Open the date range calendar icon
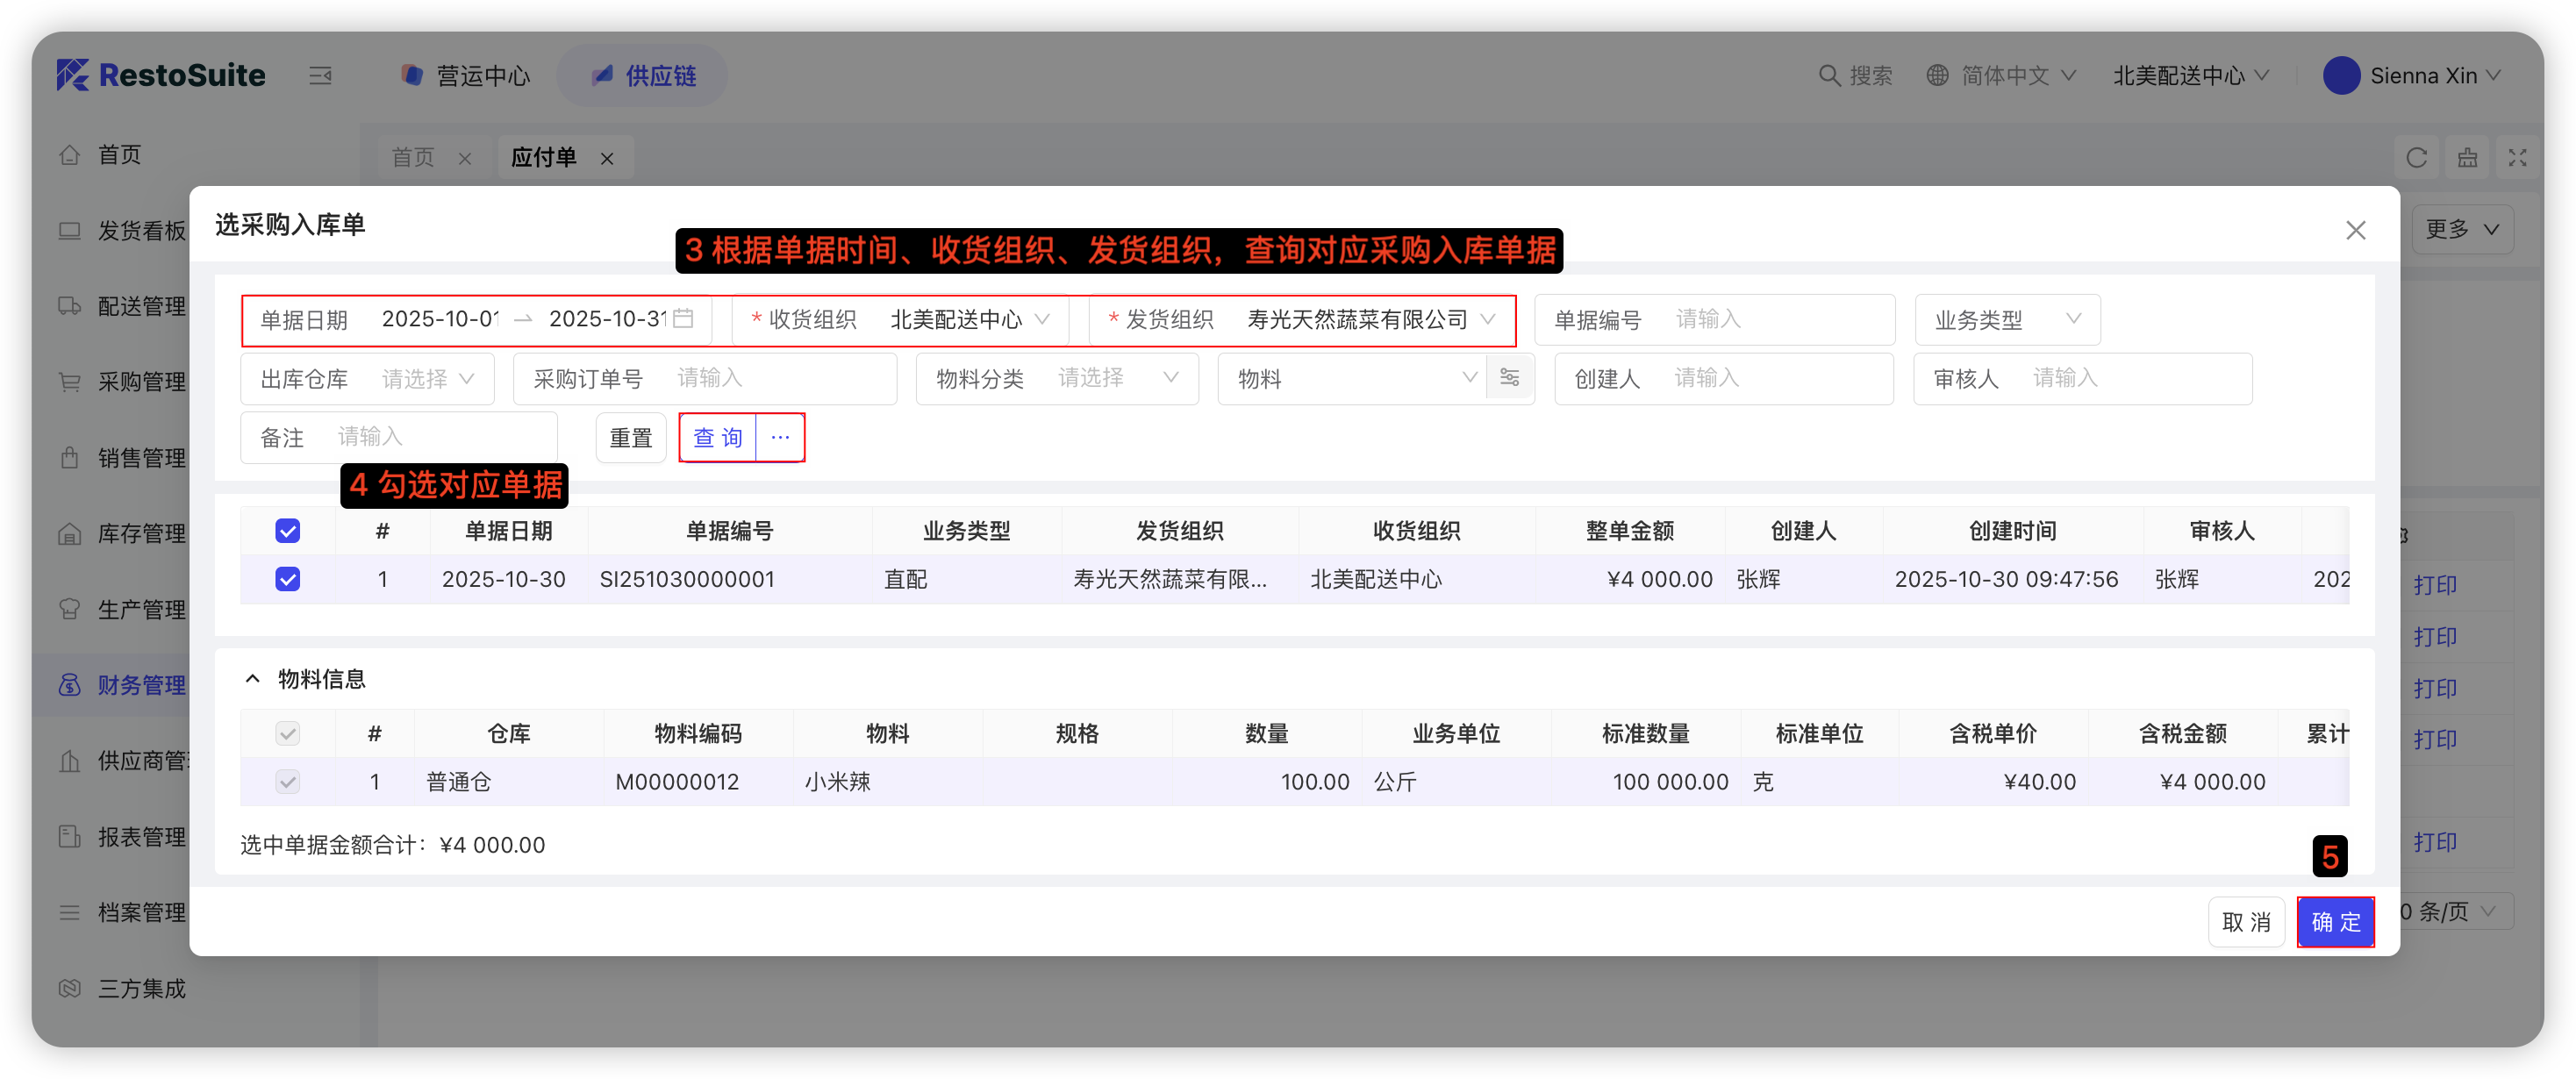2576x1079 pixels. tap(683, 319)
